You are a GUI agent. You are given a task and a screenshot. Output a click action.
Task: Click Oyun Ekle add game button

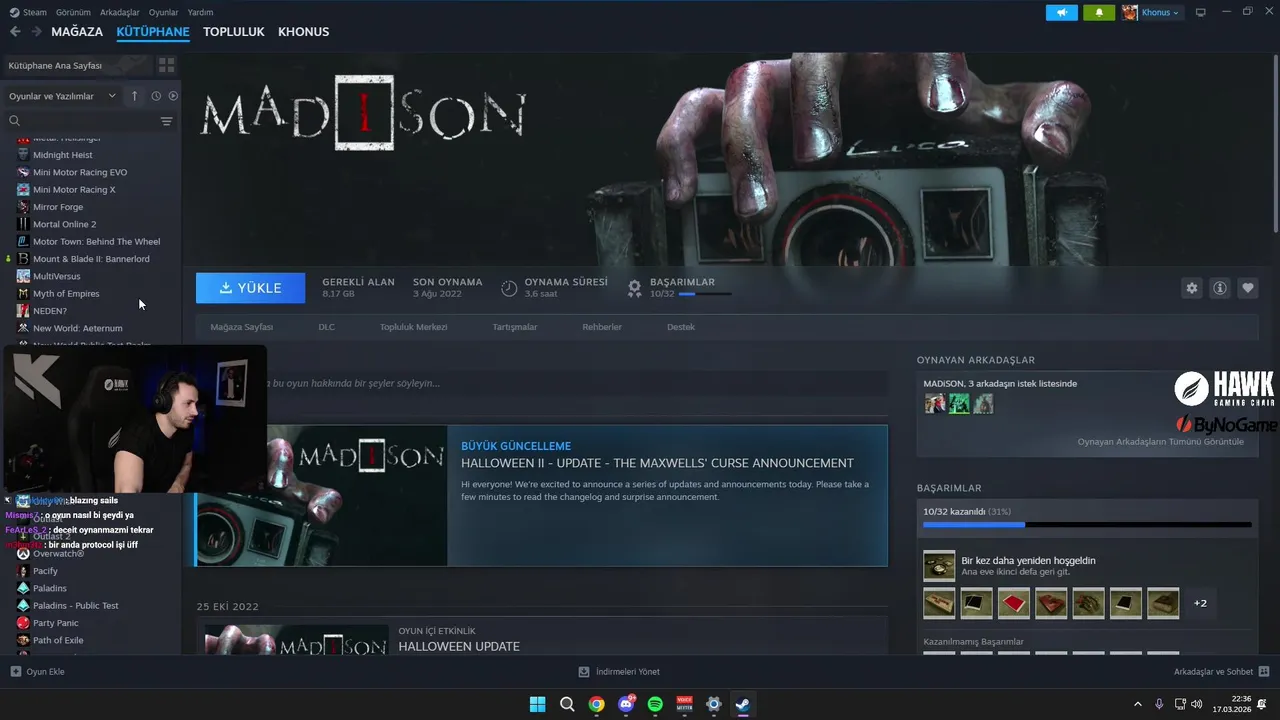[x=37, y=672]
